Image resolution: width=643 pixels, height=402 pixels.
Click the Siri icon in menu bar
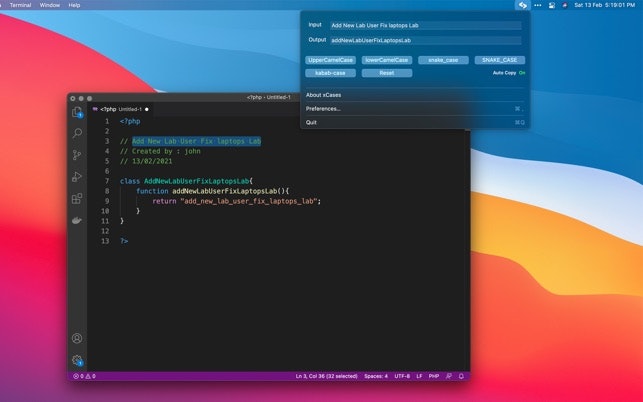pos(565,5)
